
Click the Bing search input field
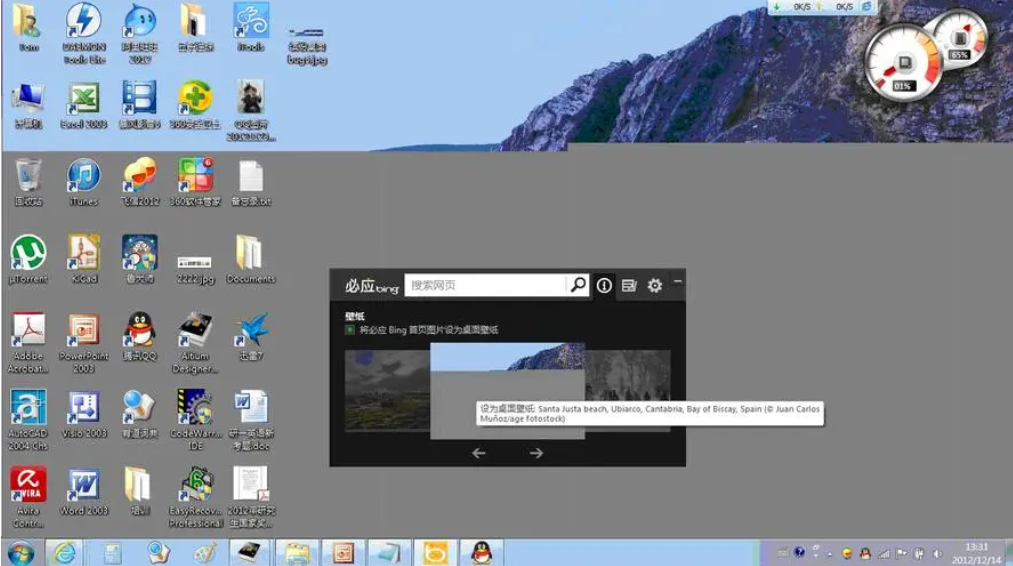point(485,285)
